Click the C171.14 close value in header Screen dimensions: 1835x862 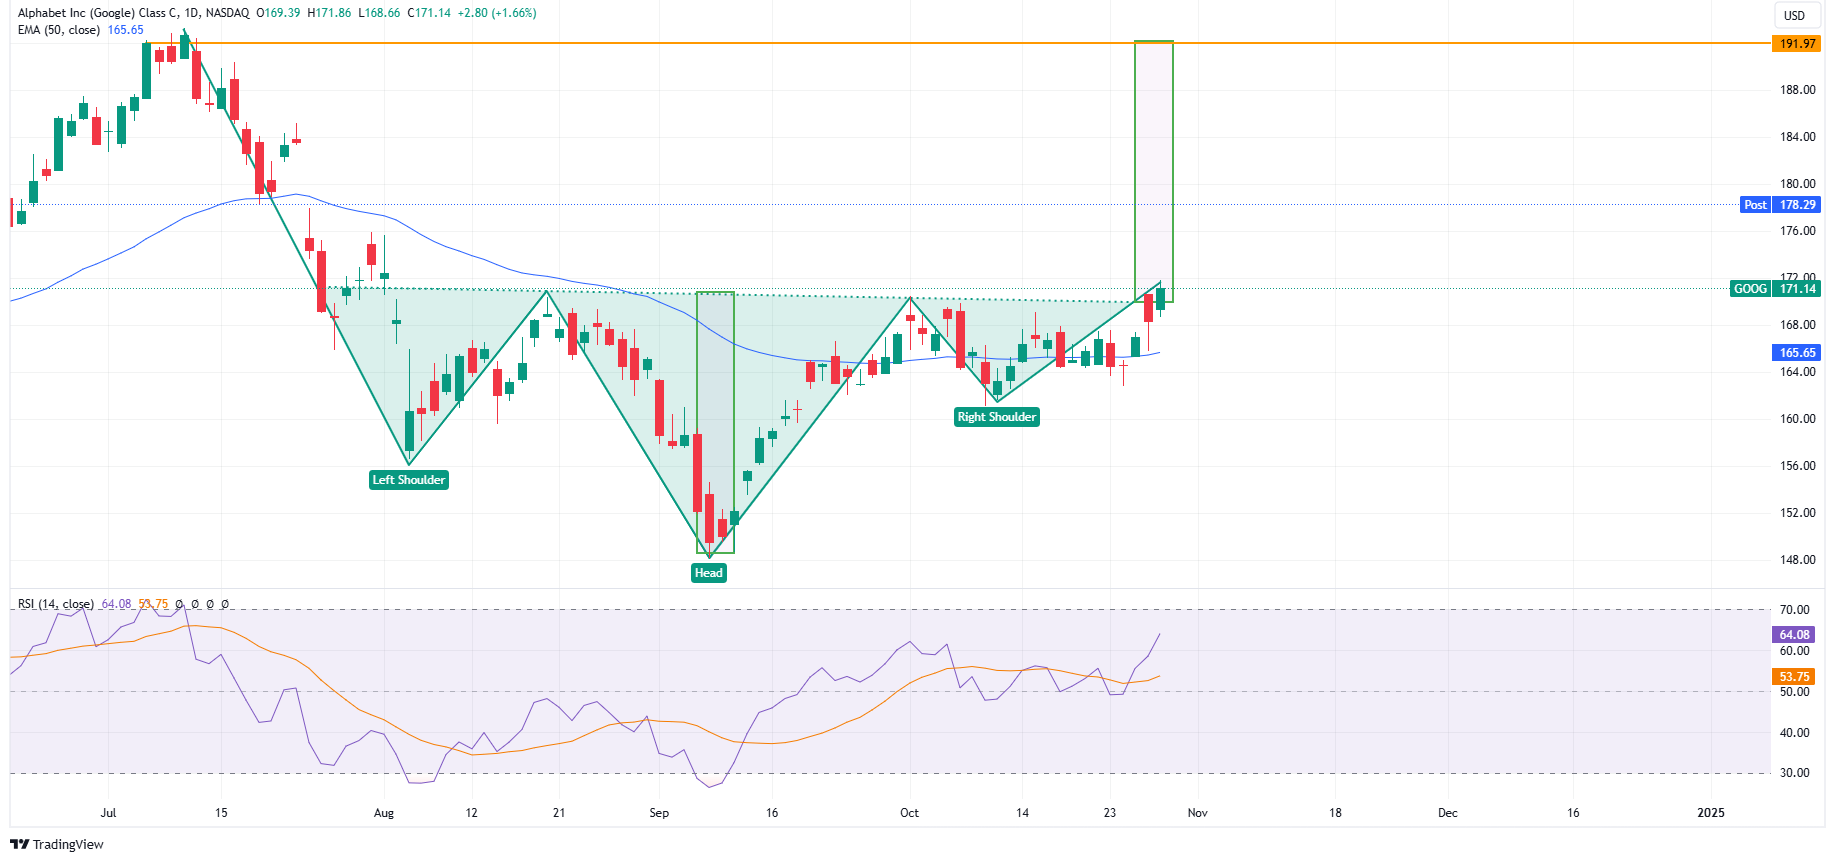(x=429, y=13)
